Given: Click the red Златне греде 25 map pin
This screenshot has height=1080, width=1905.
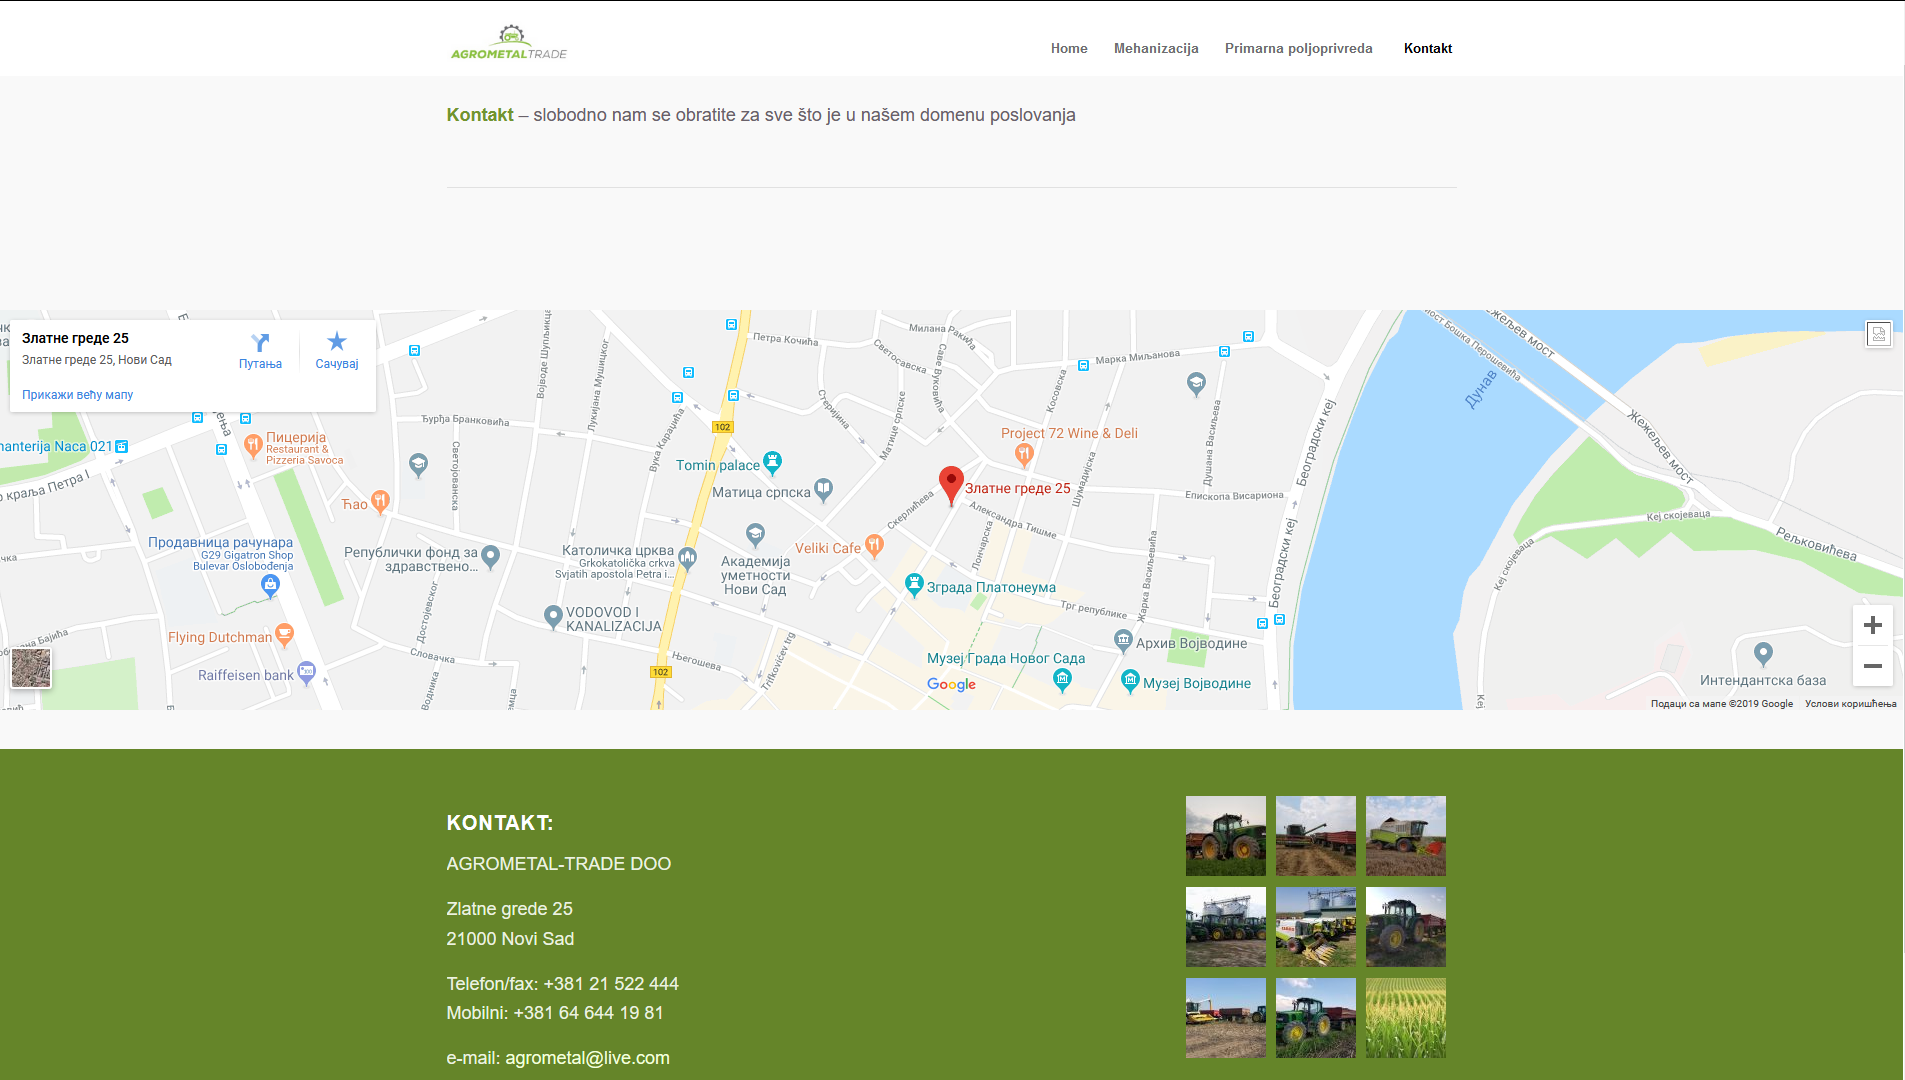Looking at the screenshot, I should click(x=950, y=483).
